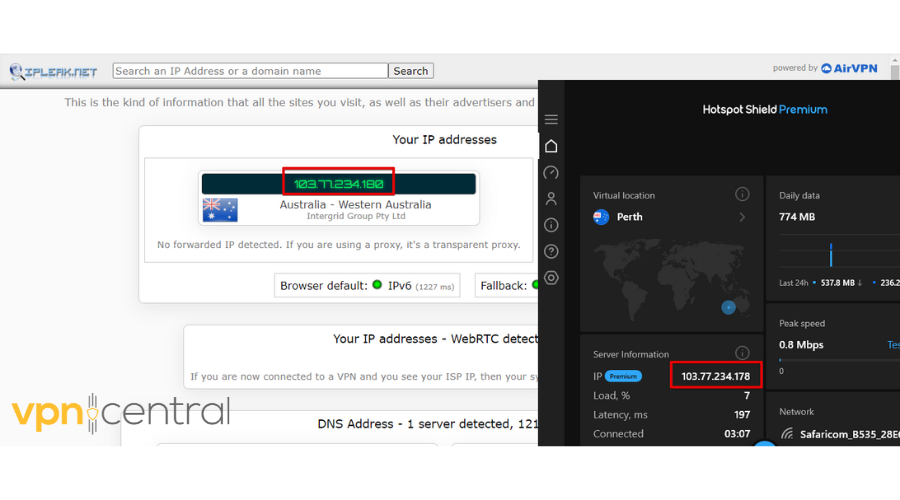Screen dimensions: 900x500
Task: Click the Load percent value 7
Action: (747, 396)
